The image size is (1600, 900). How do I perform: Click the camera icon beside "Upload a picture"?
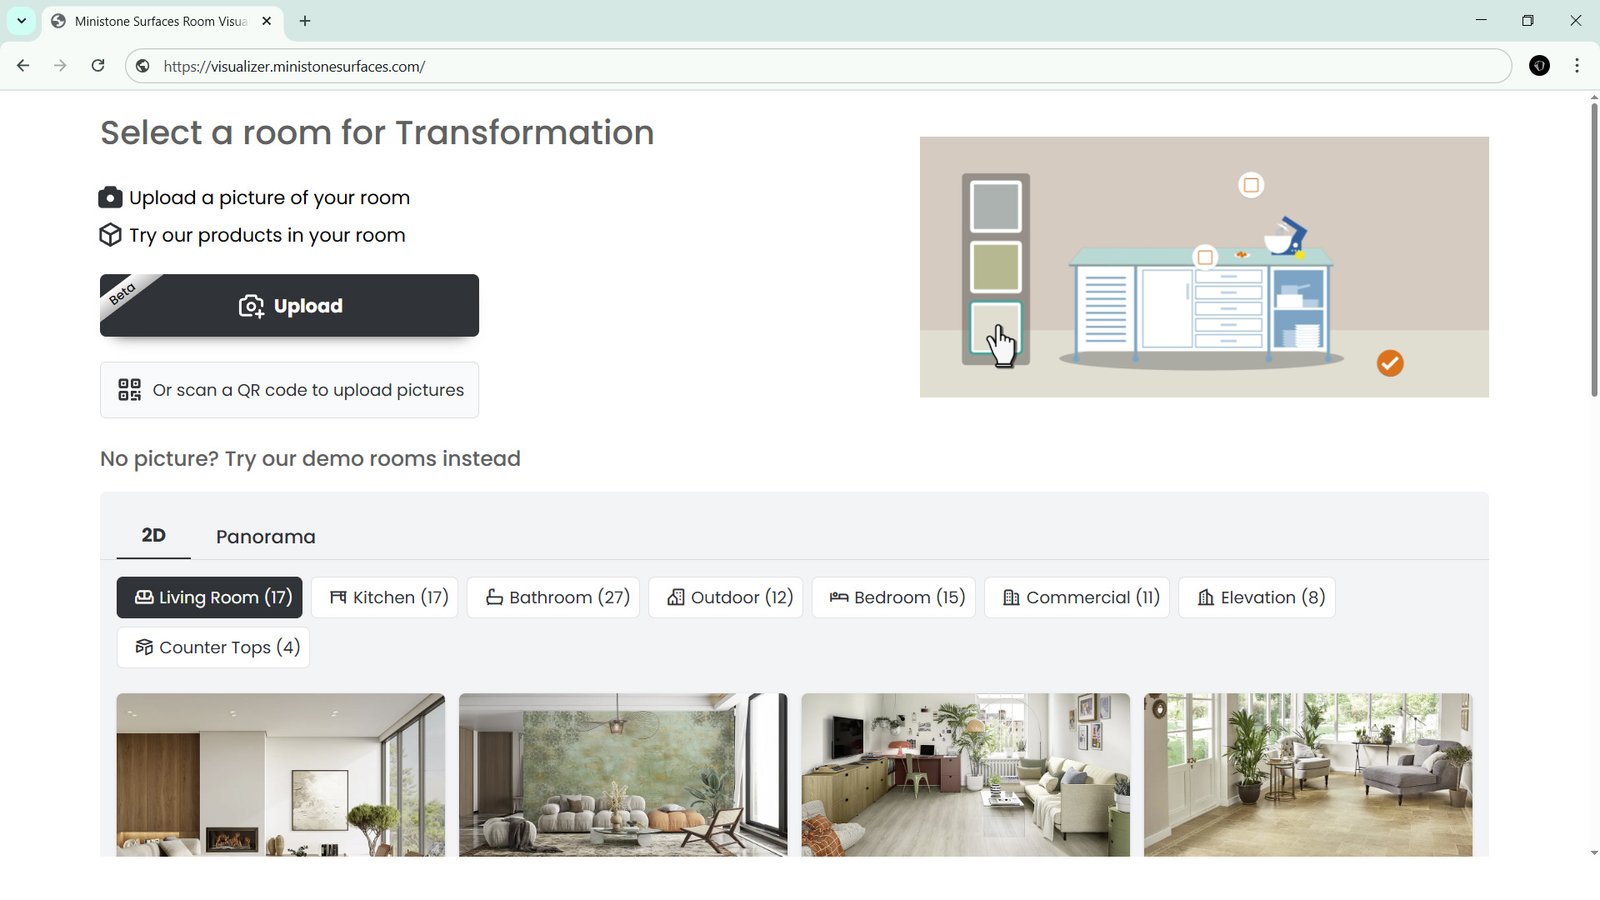110,197
